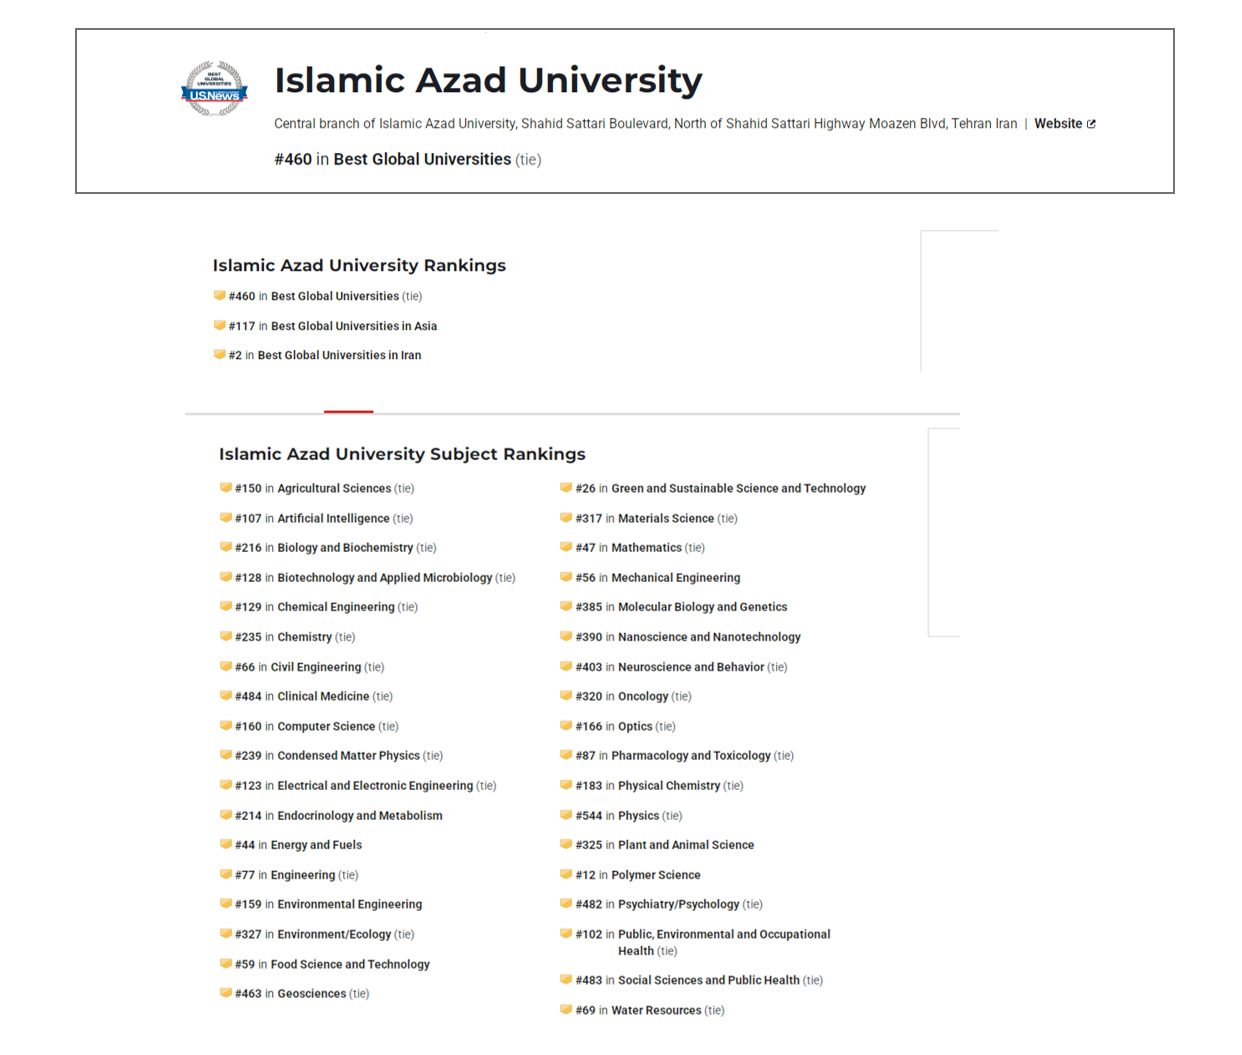Screen dimensions: 1242x1055
Task: Select the Islamic Azad University page title
Action: tap(488, 80)
